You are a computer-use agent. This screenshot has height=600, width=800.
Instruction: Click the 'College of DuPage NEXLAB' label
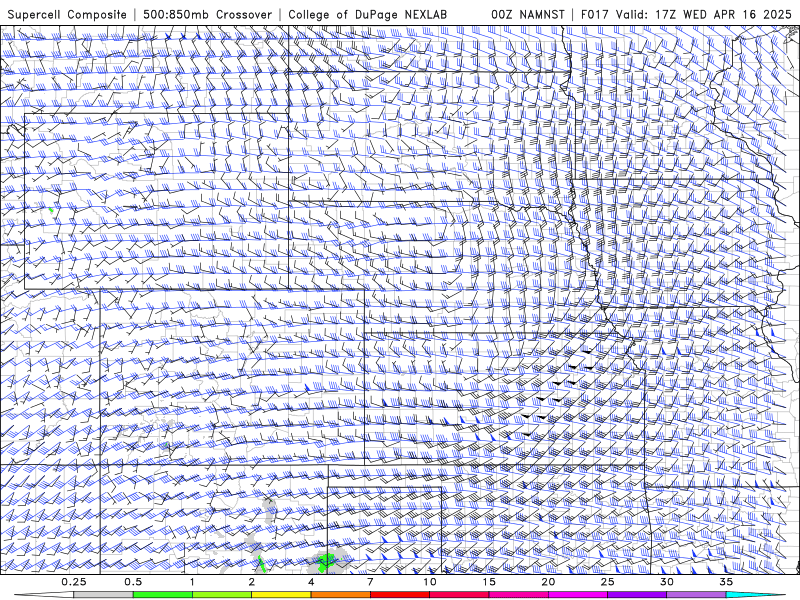coord(367,14)
